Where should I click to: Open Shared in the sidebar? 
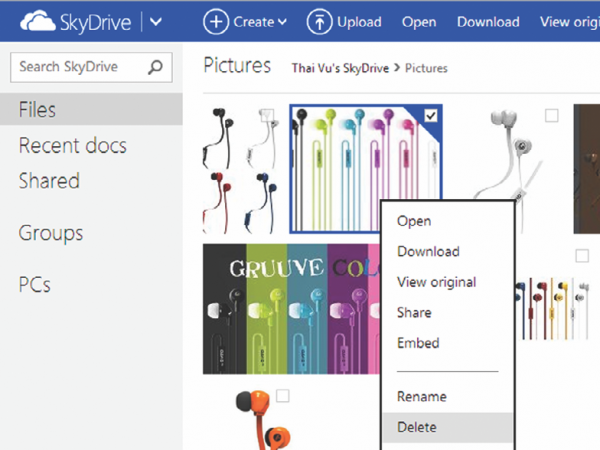(x=49, y=181)
